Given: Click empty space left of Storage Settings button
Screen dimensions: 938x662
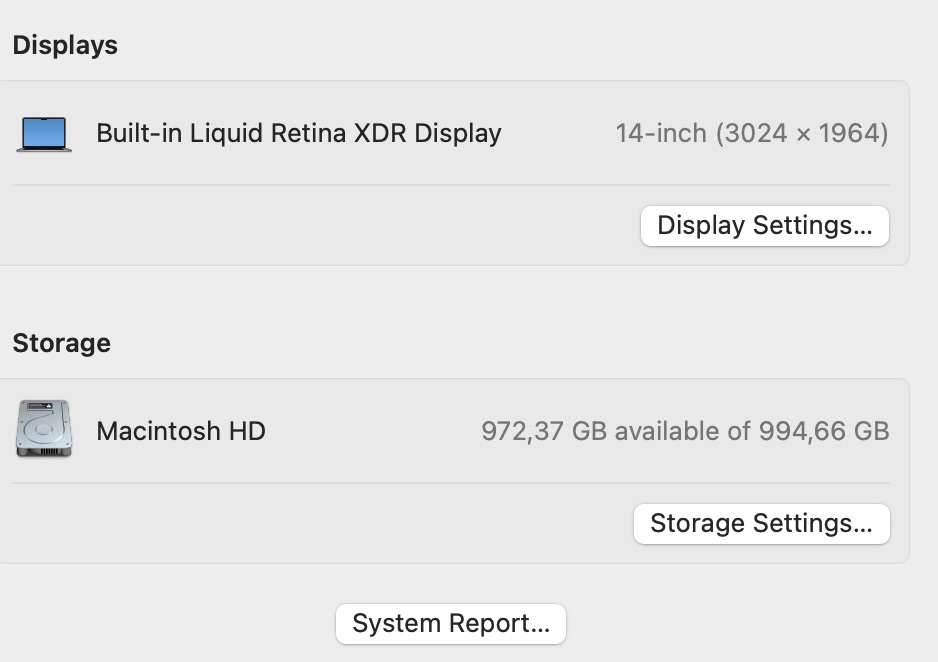Looking at the screenshot, I should pos(320,523).
